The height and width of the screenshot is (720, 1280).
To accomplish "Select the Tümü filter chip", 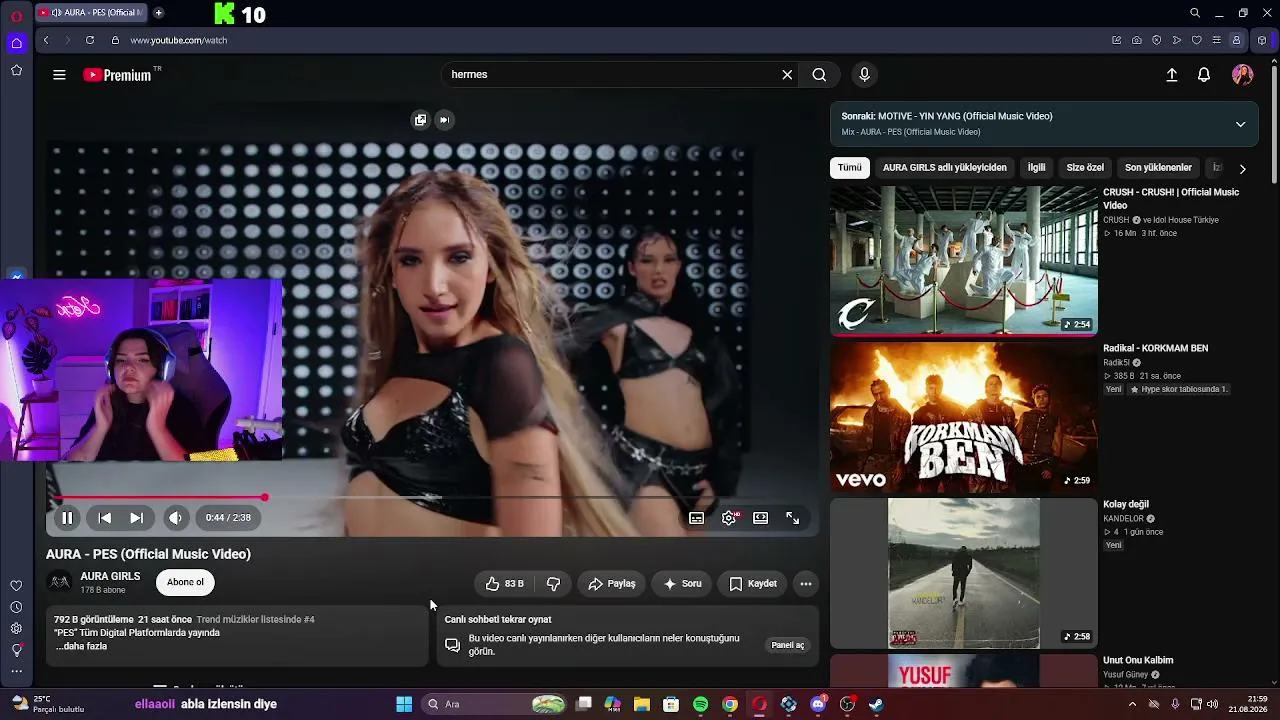I will click(849, 168).
